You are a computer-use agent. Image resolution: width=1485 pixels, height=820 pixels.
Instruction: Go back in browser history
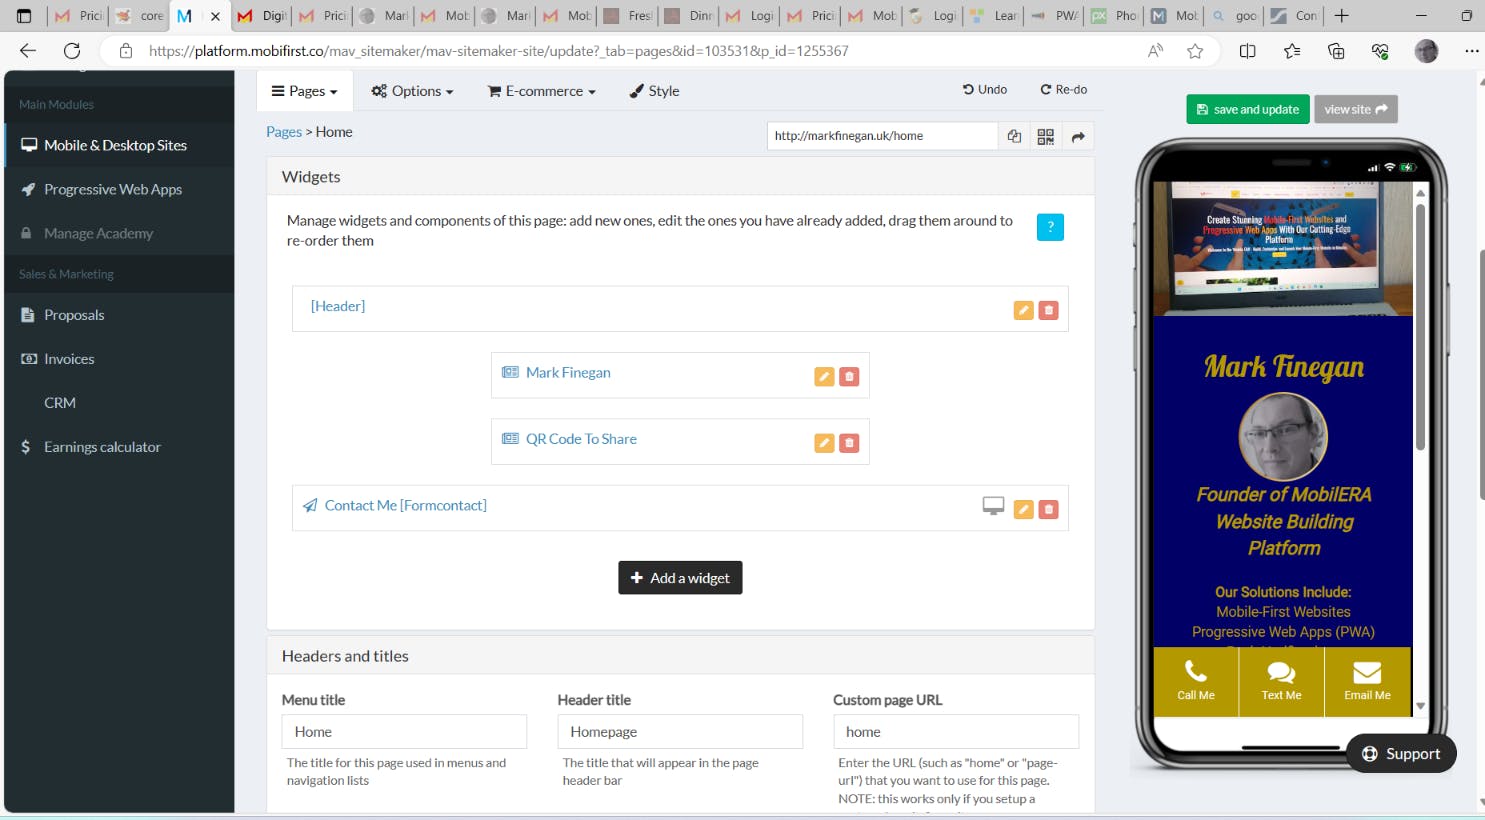[x=28, y=51]
